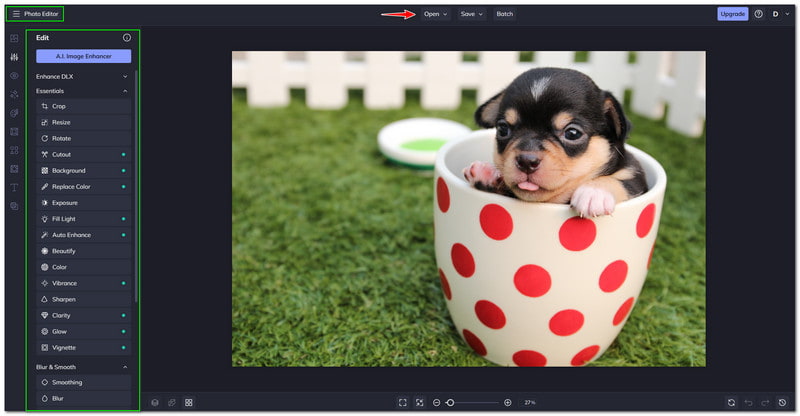The height and width of the screenshot is (416, 800).
Task: Open the Effects sparkle sidebar icon
Action: [14, 94]
